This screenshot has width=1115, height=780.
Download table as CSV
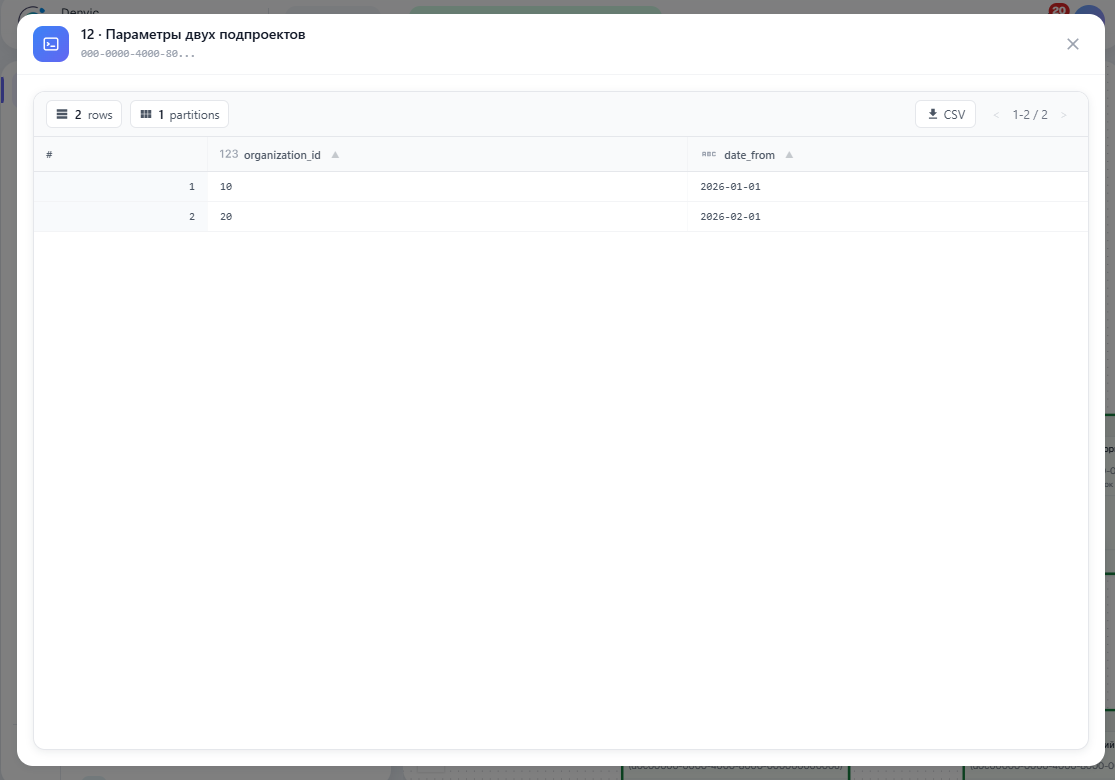coord(945,114)
